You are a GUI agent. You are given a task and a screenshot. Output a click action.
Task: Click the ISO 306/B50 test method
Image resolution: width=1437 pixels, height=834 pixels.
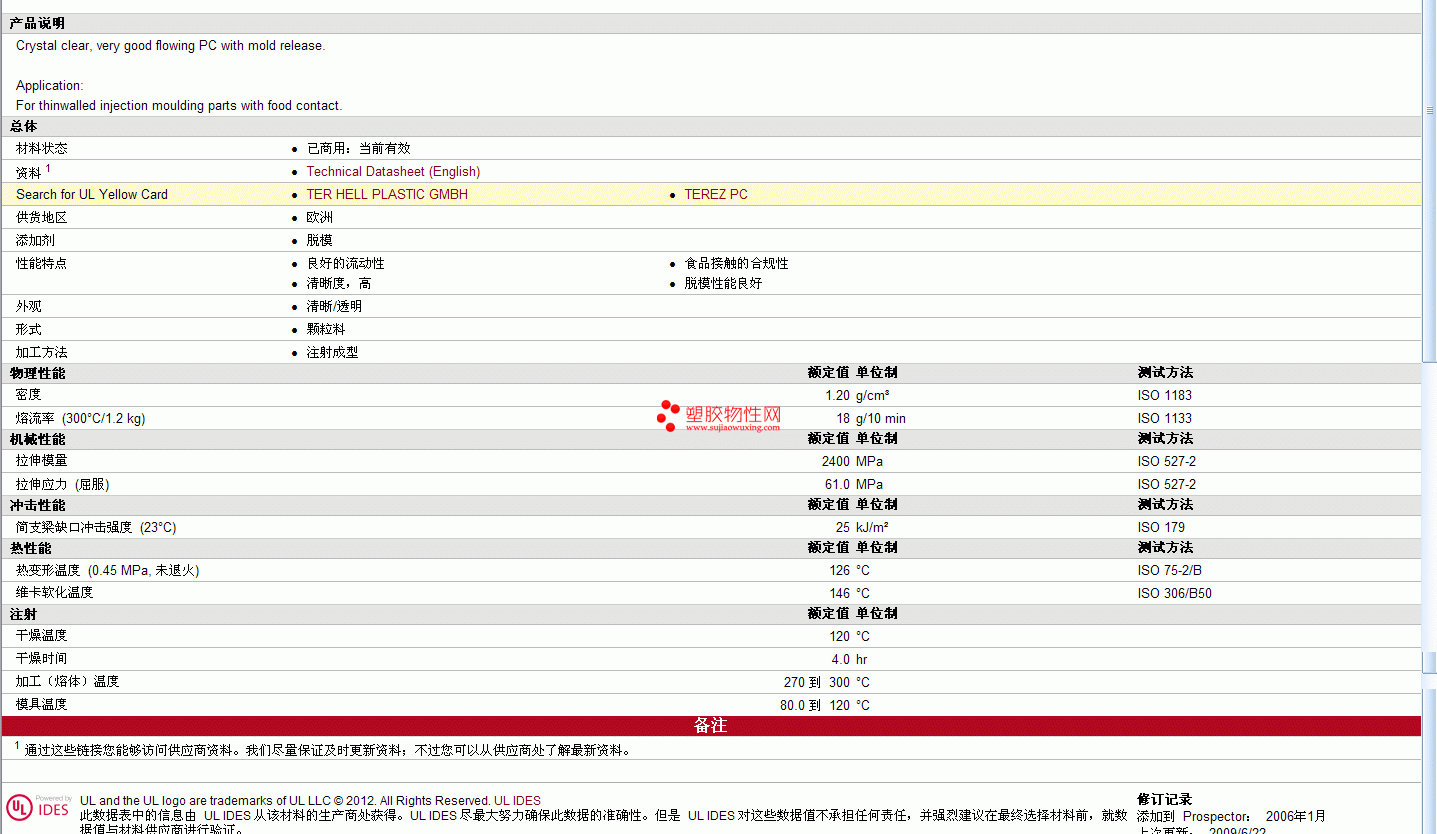(1175, 594)
